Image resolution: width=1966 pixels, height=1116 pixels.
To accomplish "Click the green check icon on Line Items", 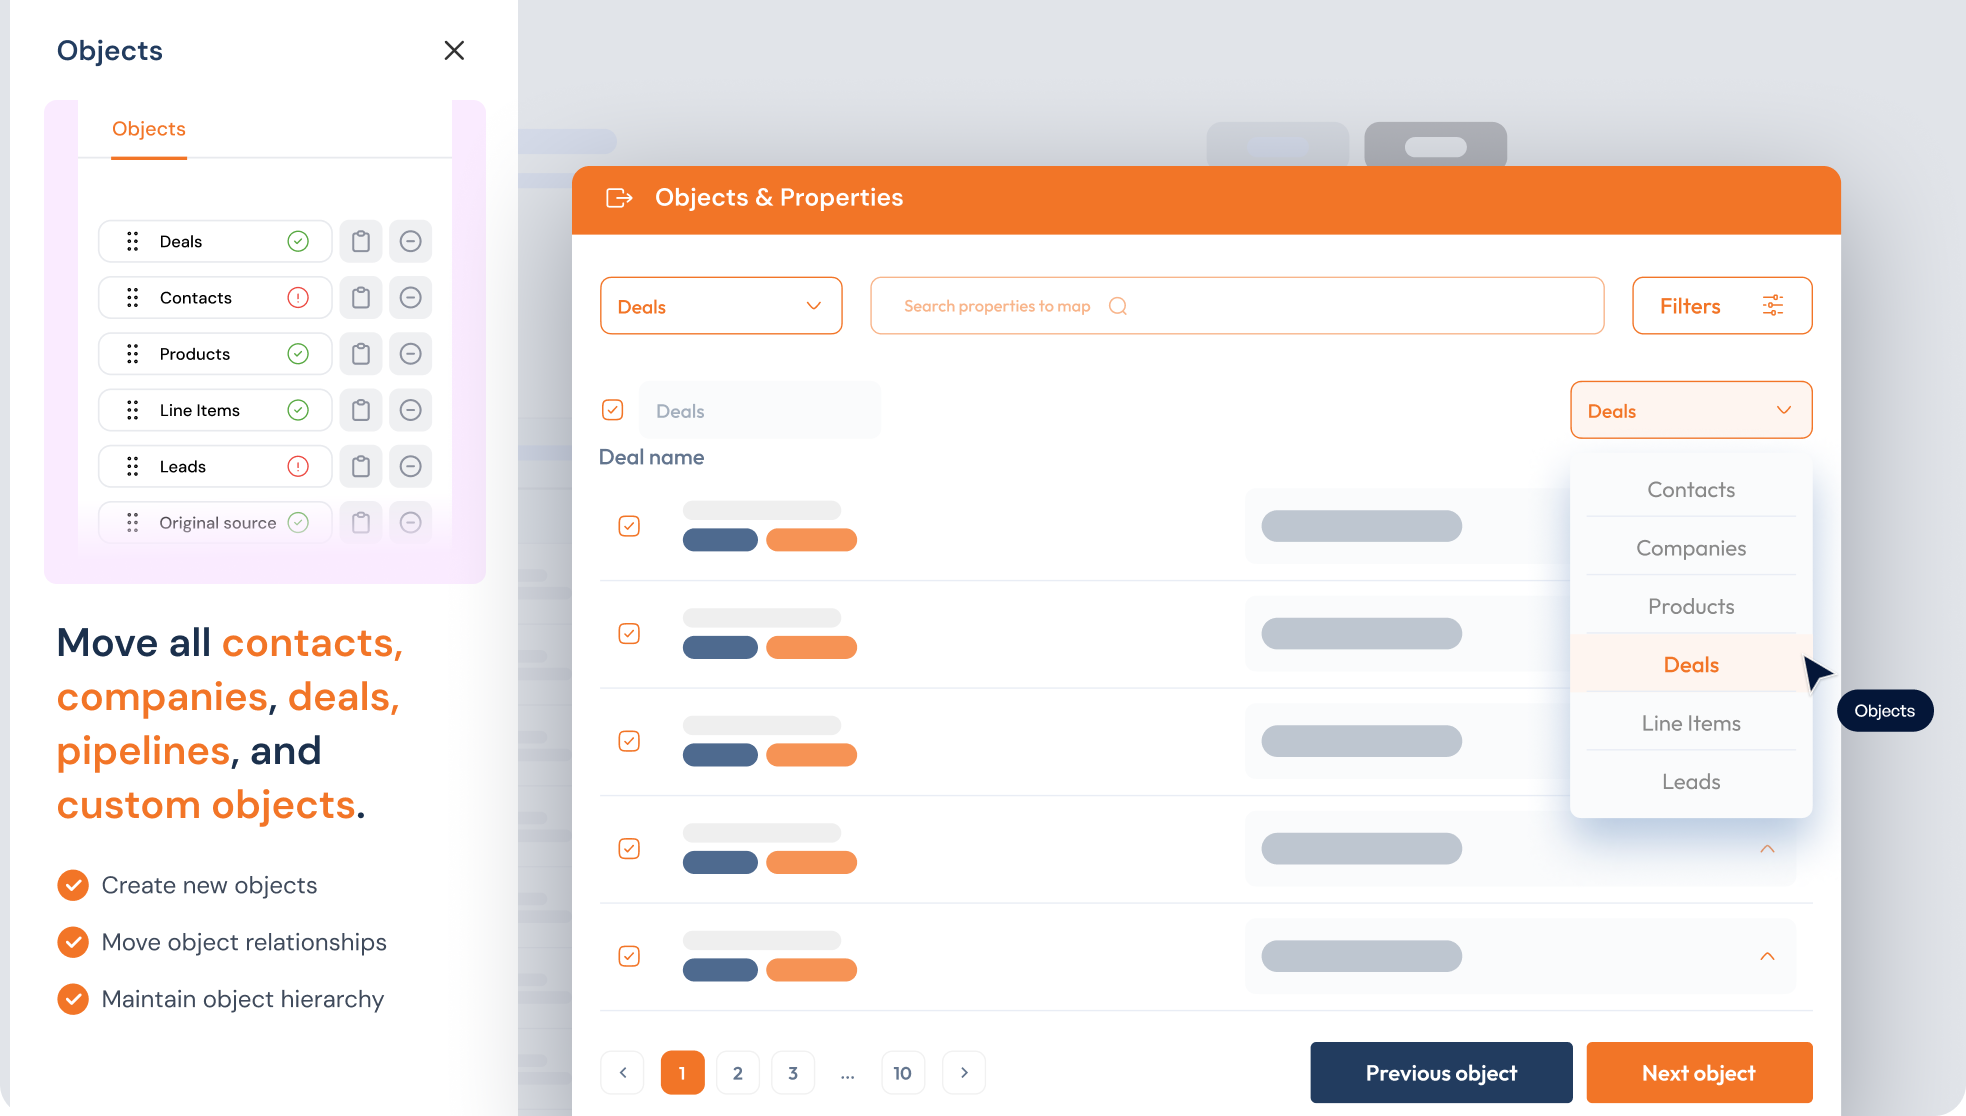I will tap(298, 410).
